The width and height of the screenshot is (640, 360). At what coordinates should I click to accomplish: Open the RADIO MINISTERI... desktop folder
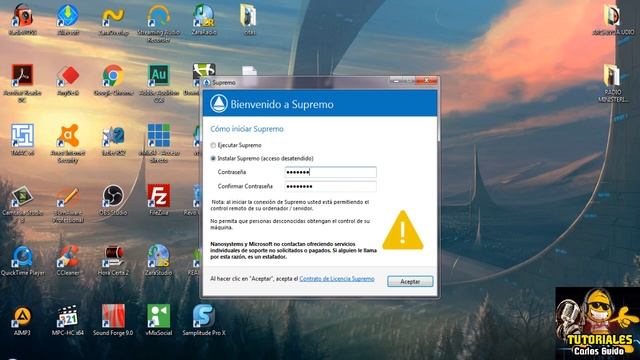tap(612, 83)
